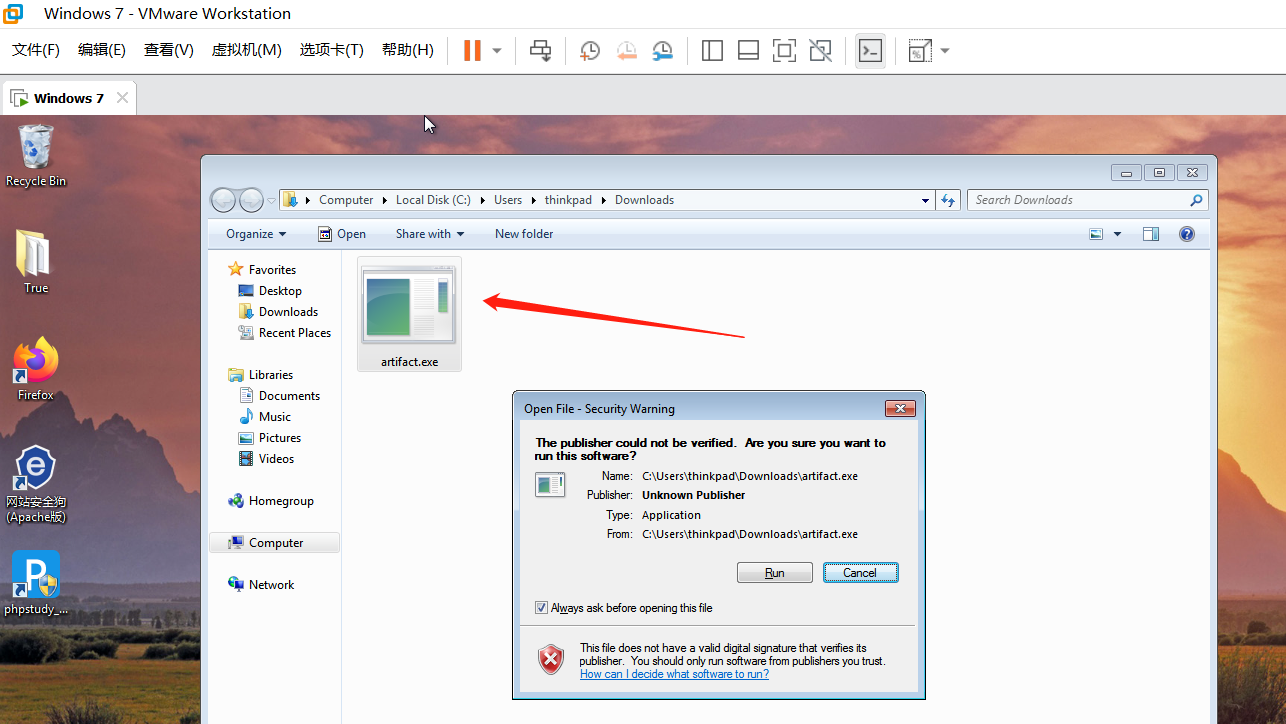Image resolution: width=1286 pixels, height=724 pixels.
Task: Toggle the console view icon
Action: click(x=871, y=50)
